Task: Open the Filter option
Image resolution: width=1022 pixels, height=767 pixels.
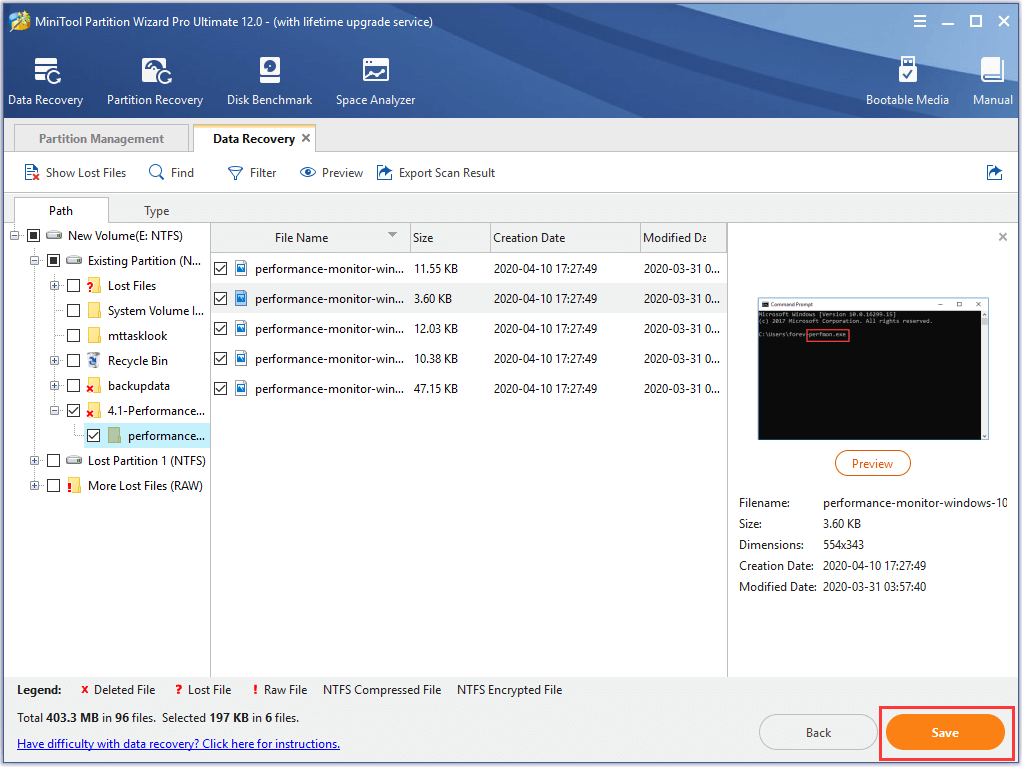Action: [x=252, y=173]
